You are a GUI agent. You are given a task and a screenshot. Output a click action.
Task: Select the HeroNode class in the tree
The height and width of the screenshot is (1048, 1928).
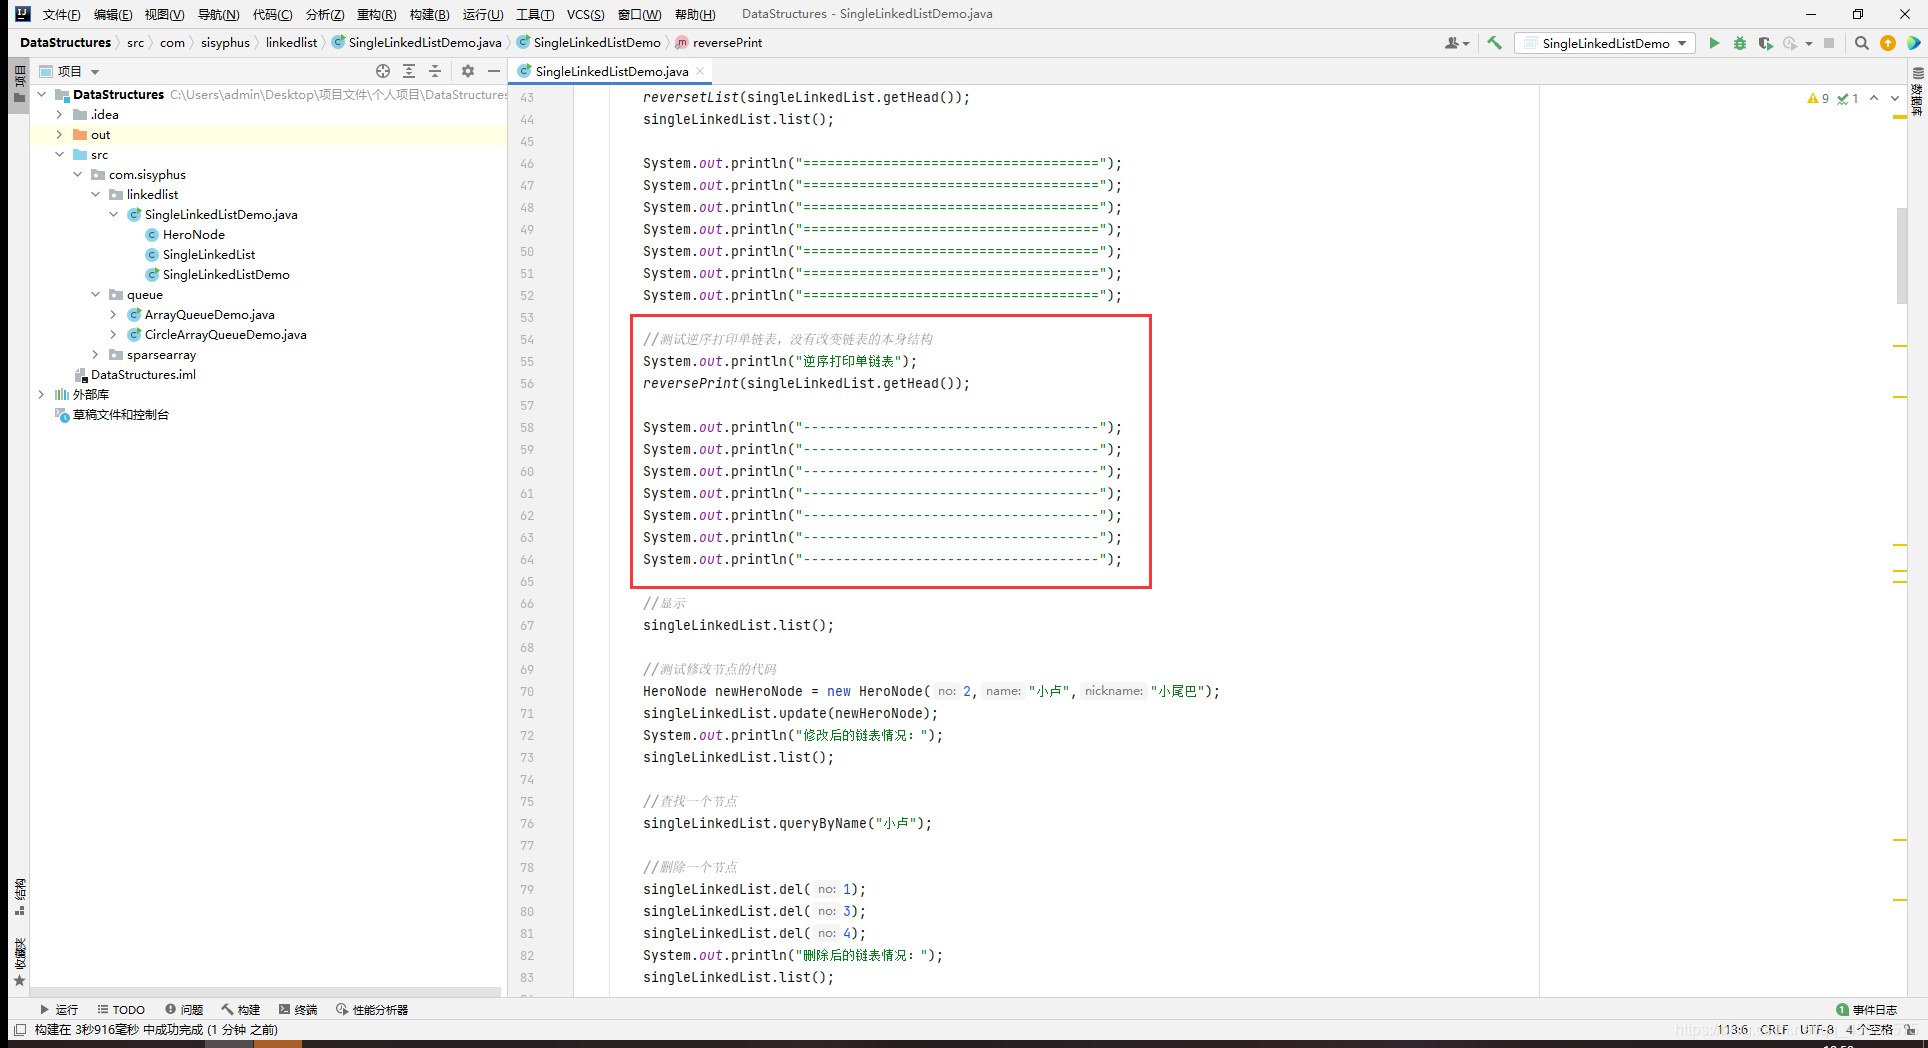(193, 234)
